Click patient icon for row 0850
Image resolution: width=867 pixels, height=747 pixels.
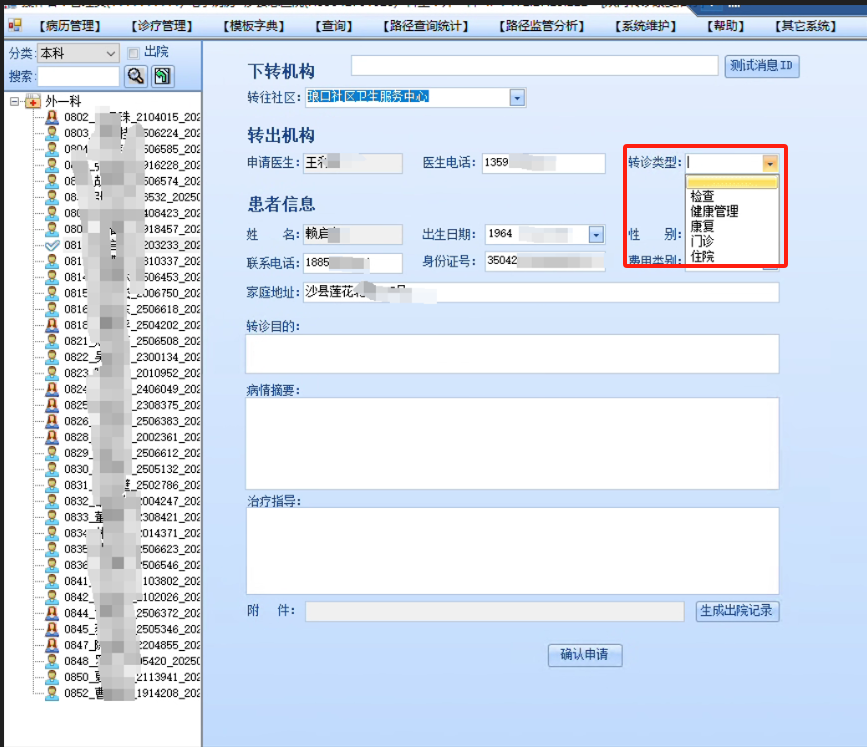pyautogui.click(x=52, y=677)
